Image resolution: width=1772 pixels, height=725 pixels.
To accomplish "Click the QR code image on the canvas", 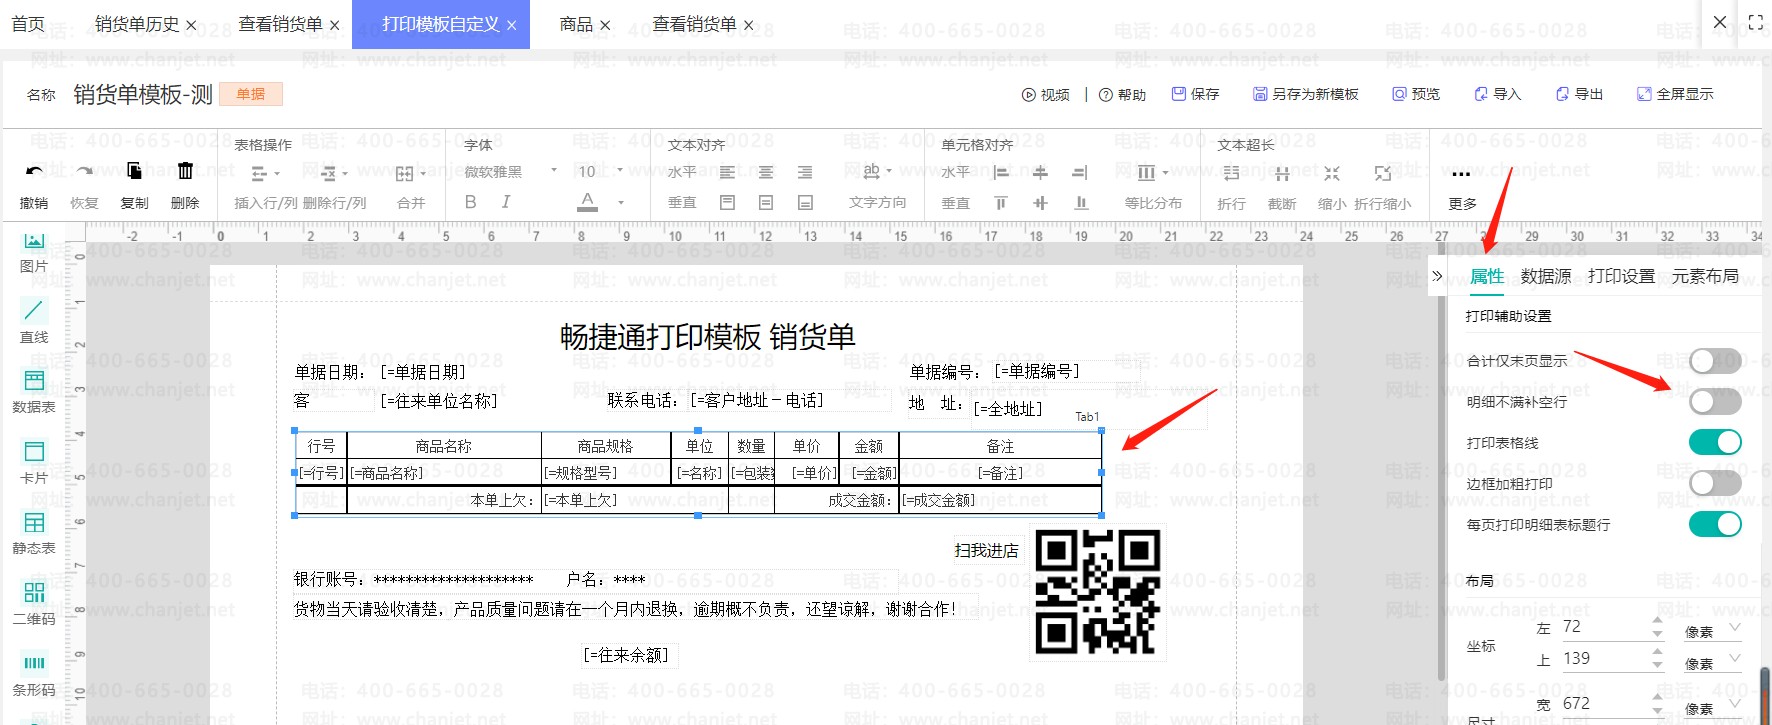I will (1097, 592).
